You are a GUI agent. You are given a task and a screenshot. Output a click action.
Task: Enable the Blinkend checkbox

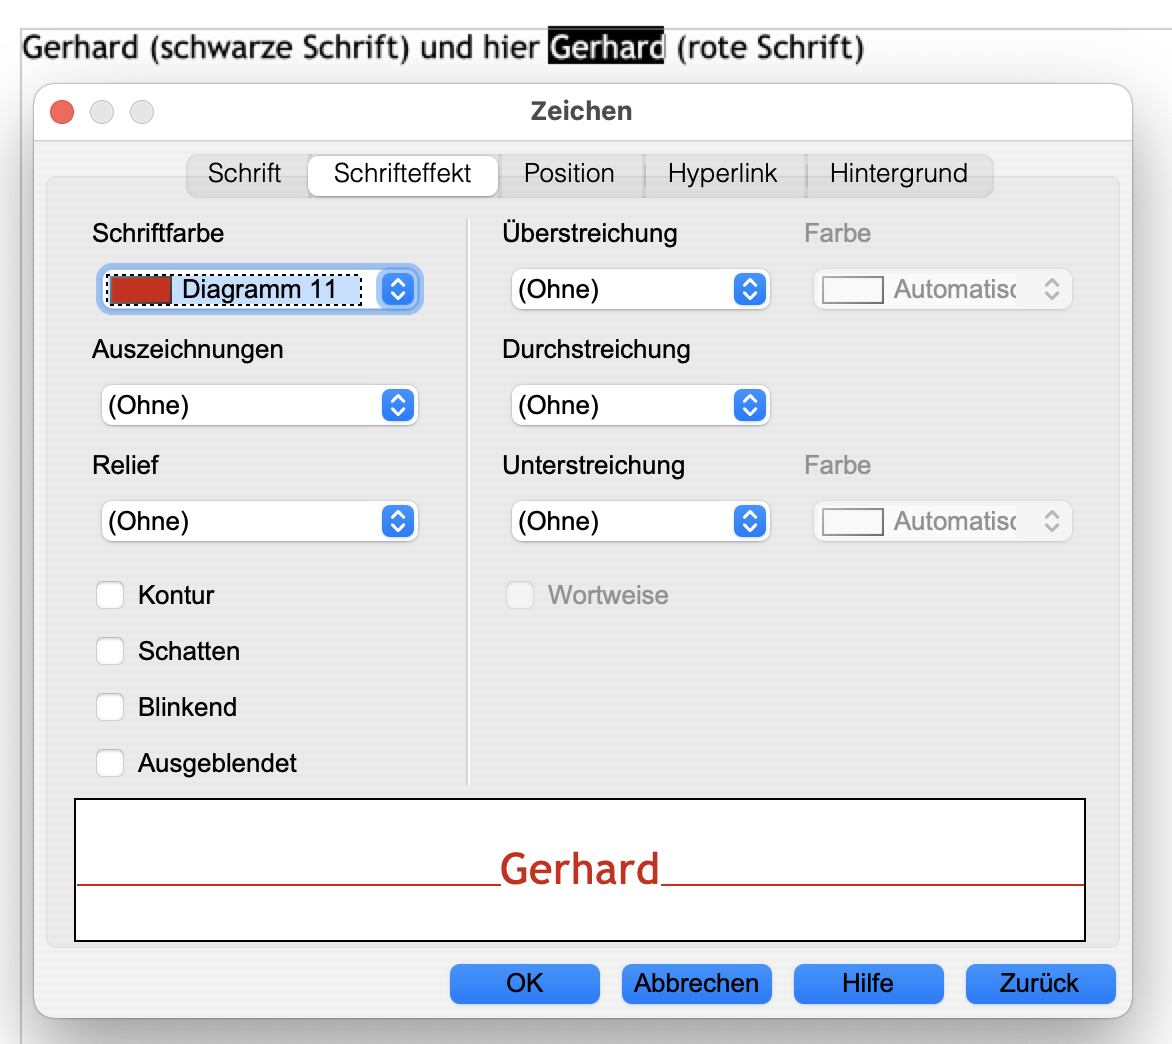click(110, 708)
